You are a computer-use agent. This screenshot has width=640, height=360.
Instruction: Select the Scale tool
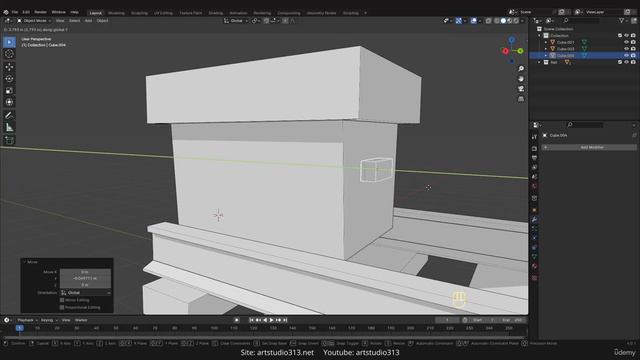pos(9,91)
